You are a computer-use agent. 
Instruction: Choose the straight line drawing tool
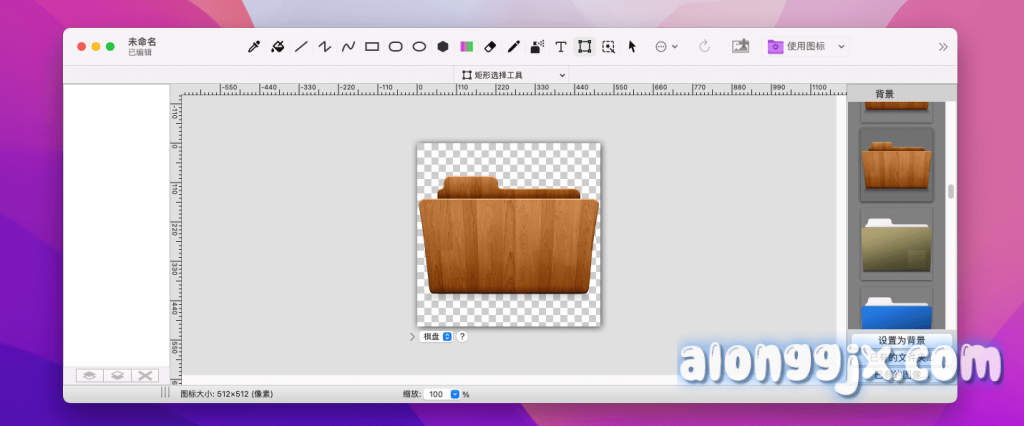point(301,46)
